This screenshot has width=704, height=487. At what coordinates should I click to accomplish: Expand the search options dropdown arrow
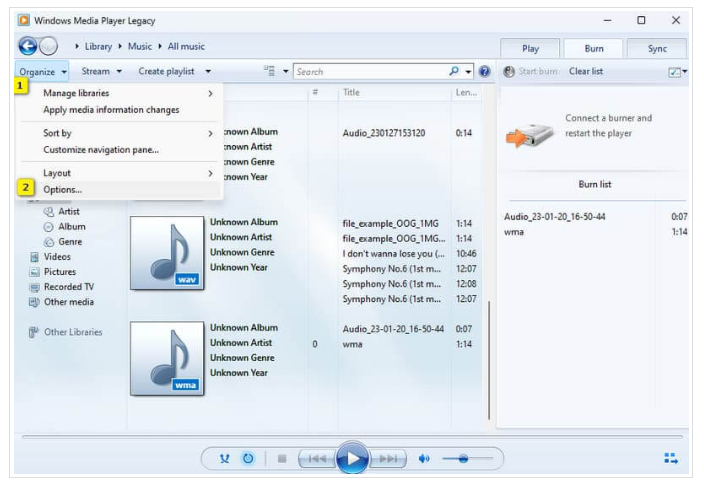click(x=468, y=72)
